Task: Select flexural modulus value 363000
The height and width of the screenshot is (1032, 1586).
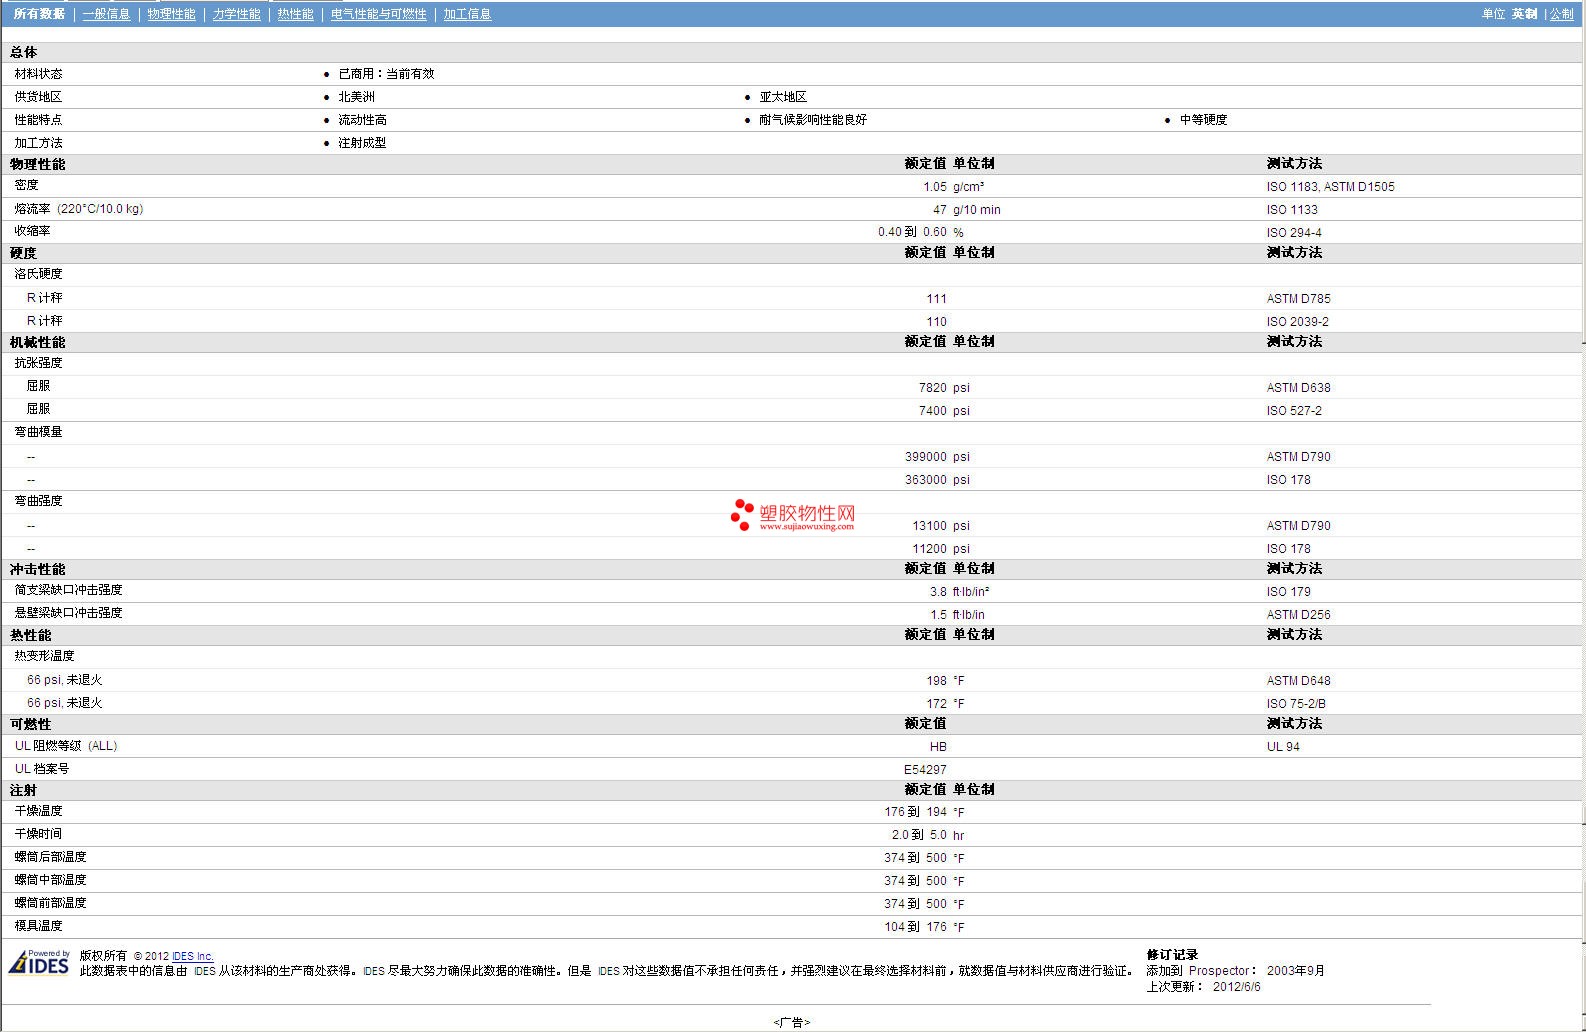Action: point(926,480)
